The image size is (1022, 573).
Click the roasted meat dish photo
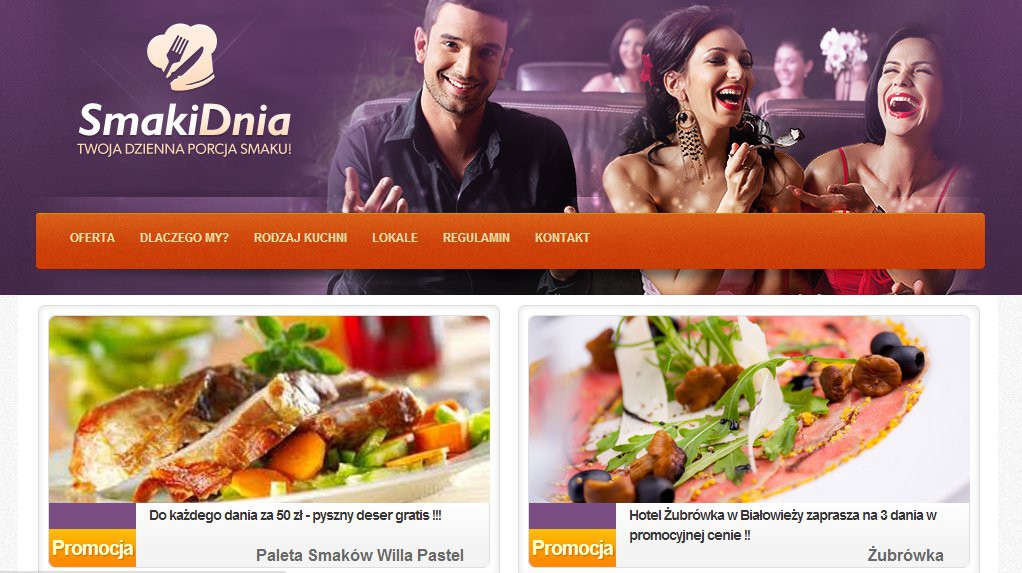(269, 409)
